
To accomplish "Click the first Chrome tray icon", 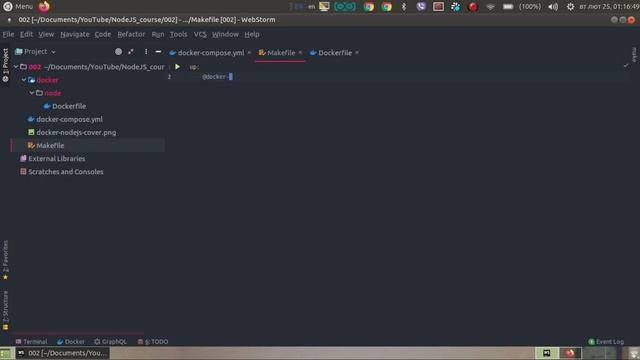I will 369,7.
